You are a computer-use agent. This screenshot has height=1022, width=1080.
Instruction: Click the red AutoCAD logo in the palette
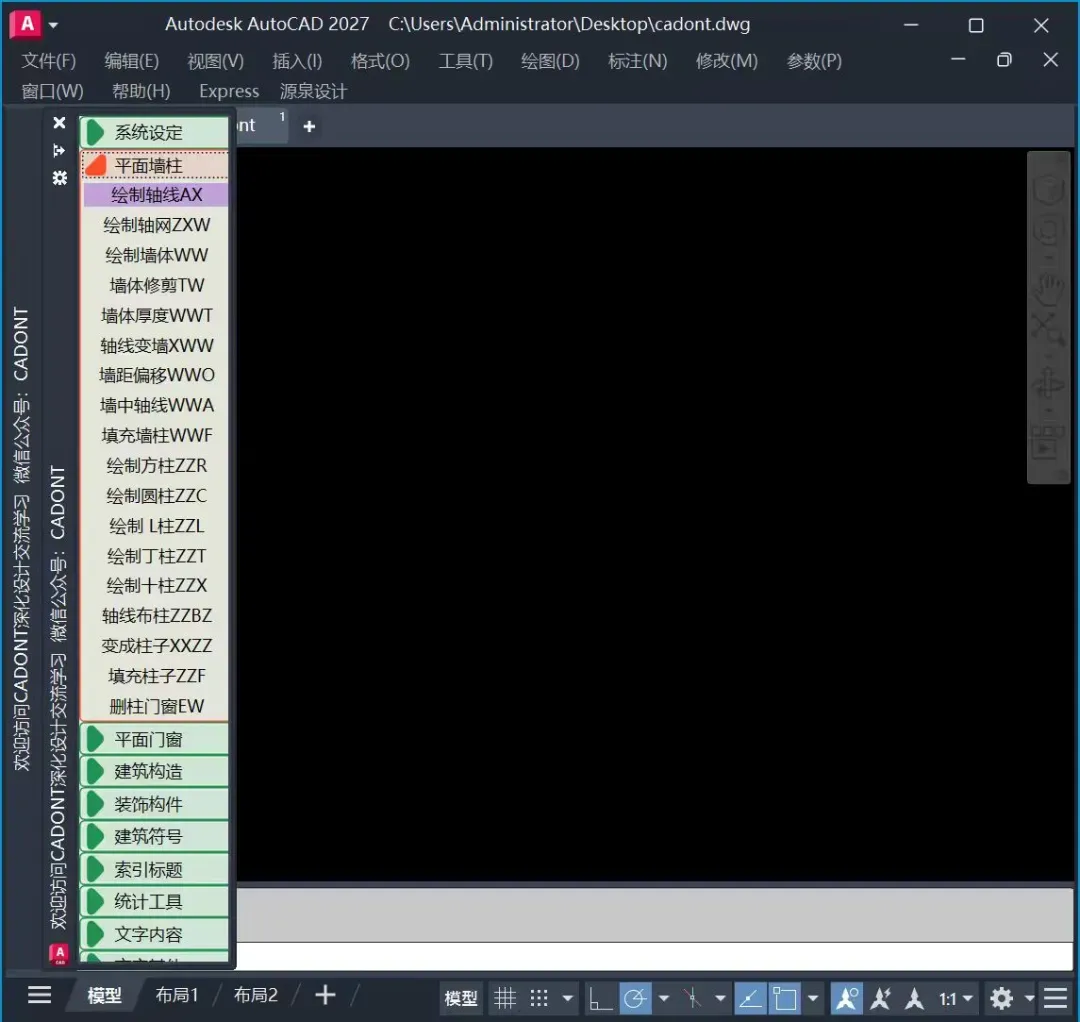59,954
